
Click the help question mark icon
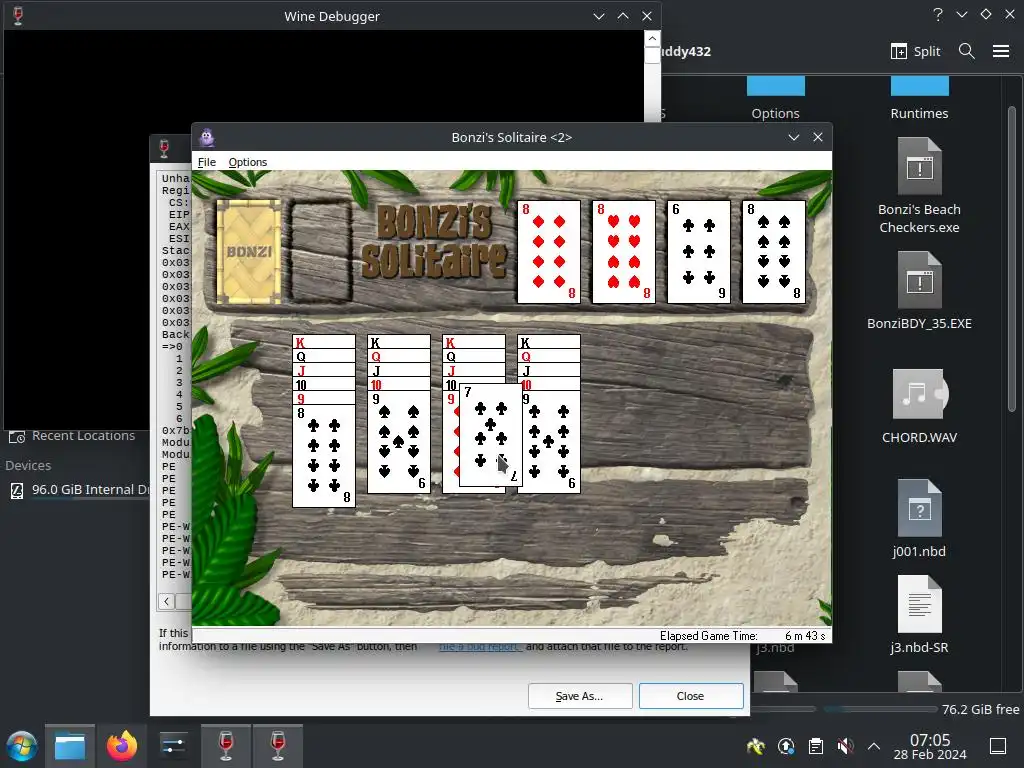pyautogui.click(x=938, y=14)
